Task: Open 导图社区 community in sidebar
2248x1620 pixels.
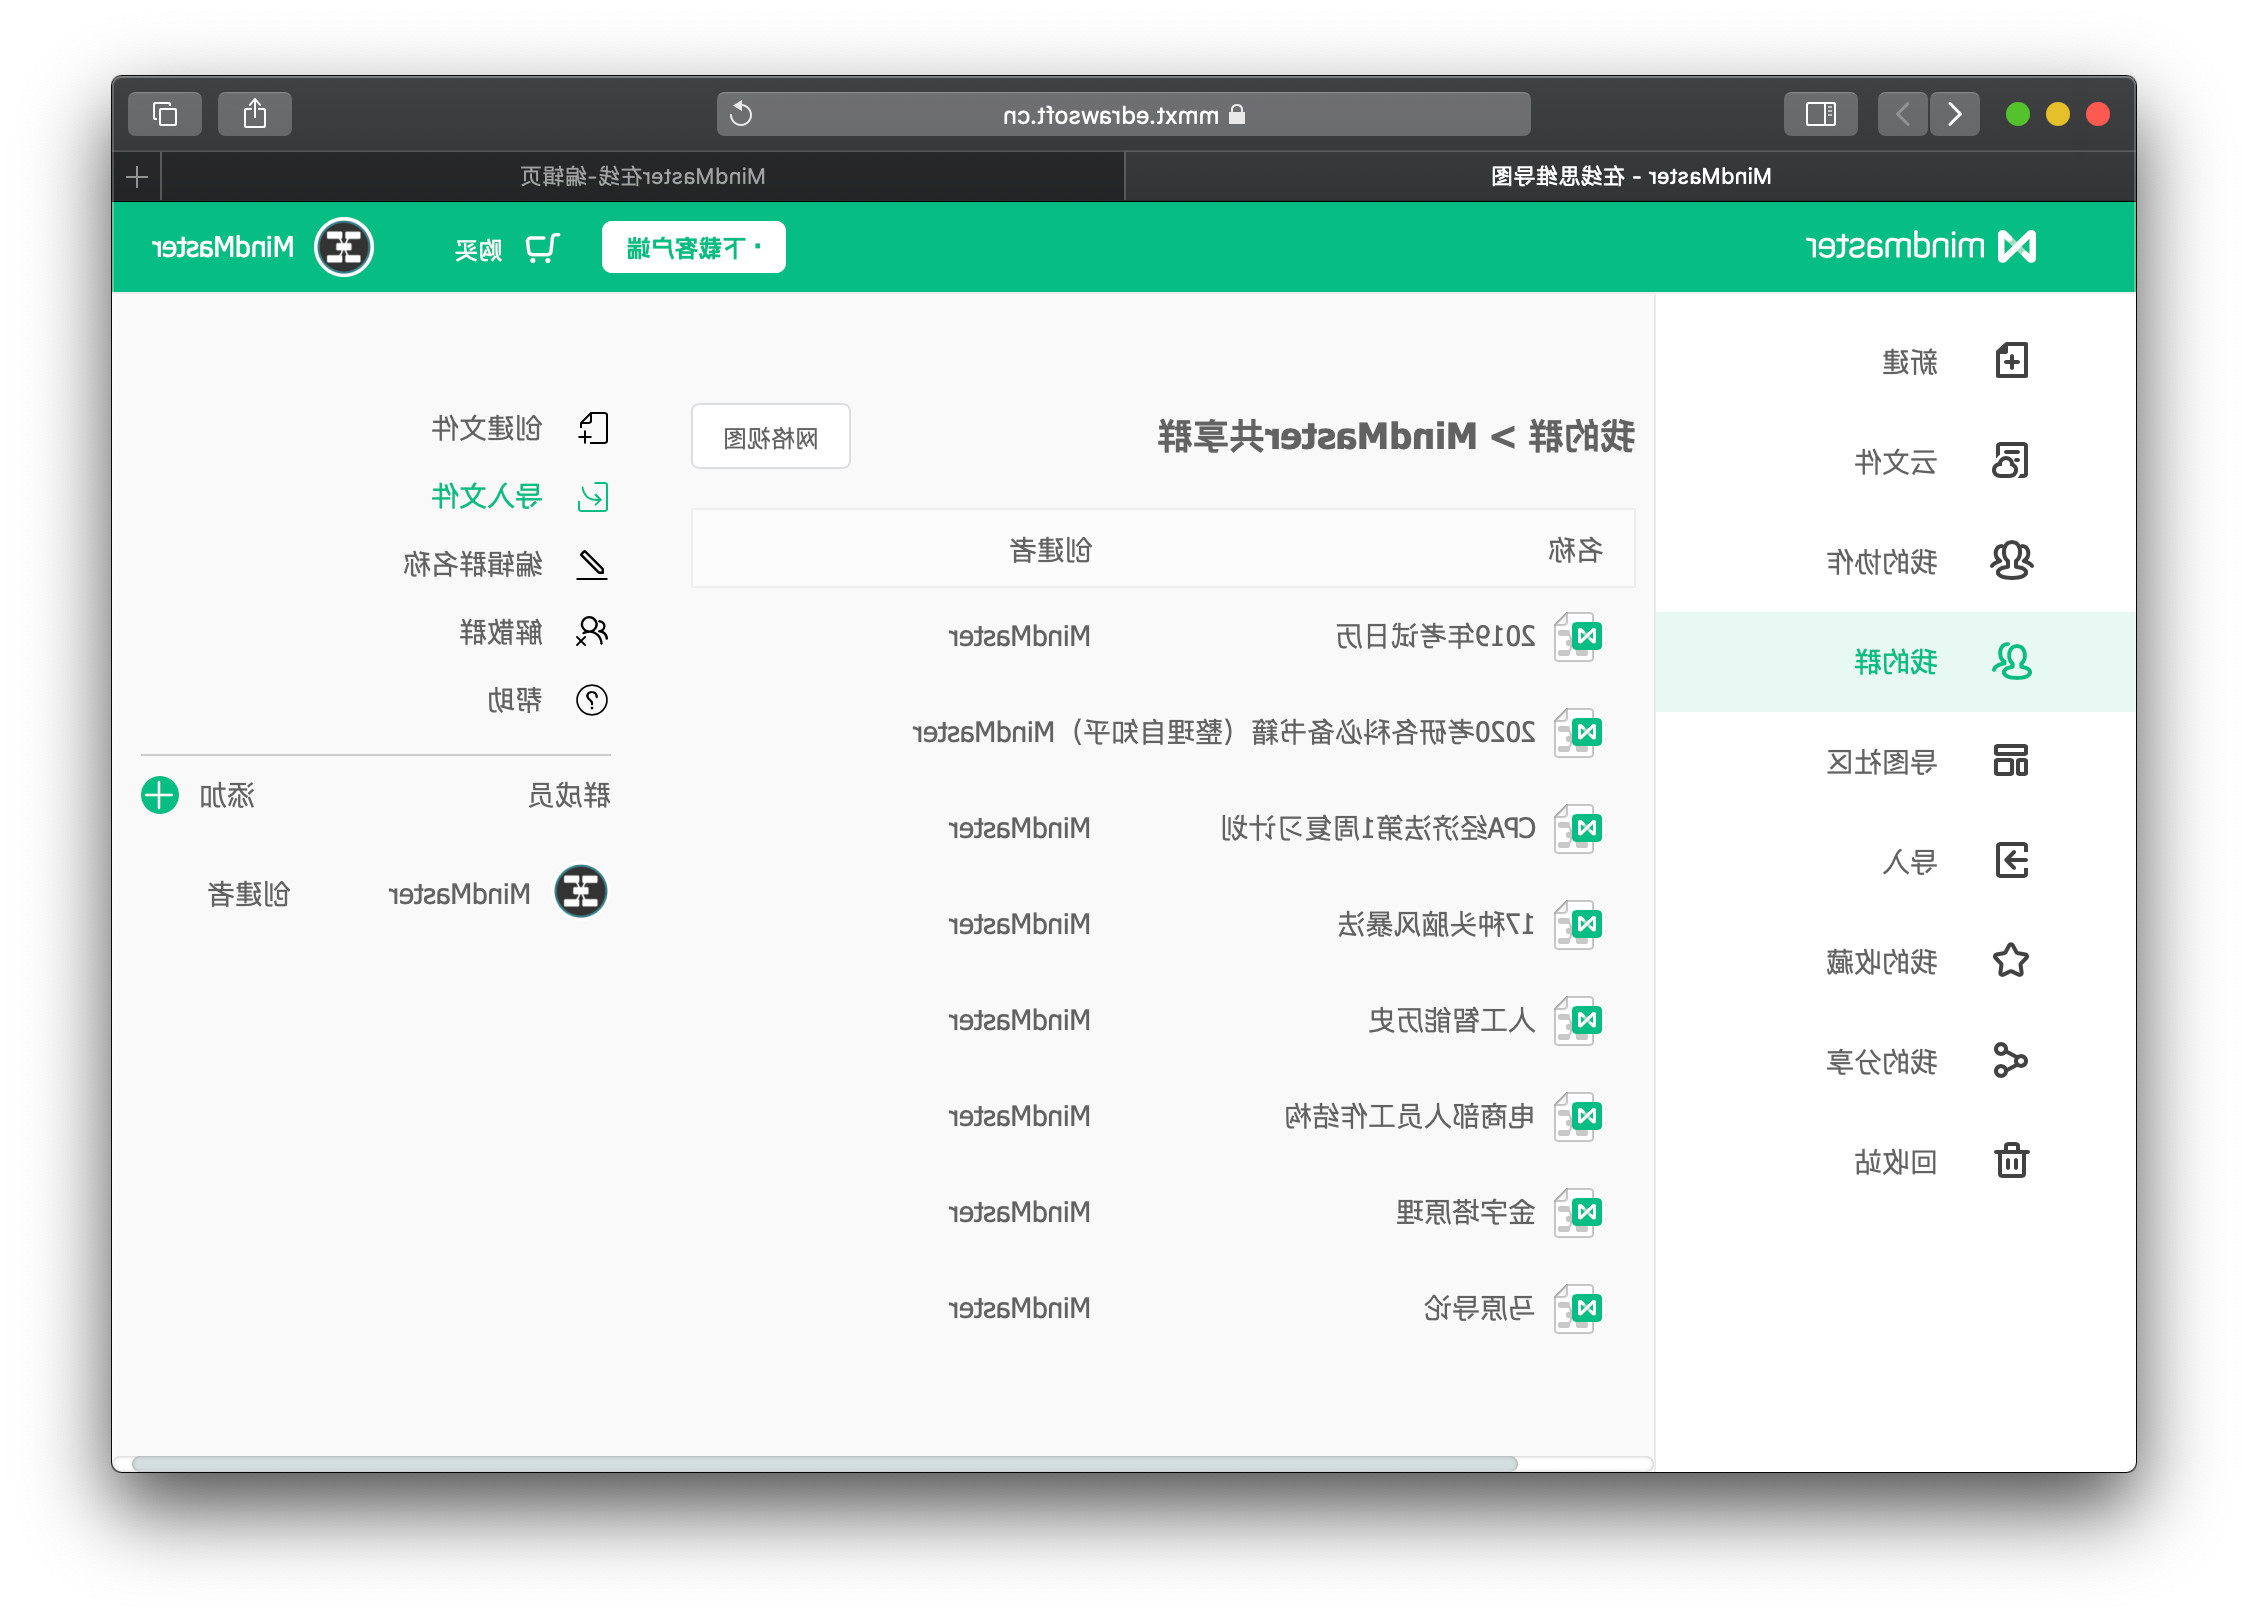Action: 1895,762
